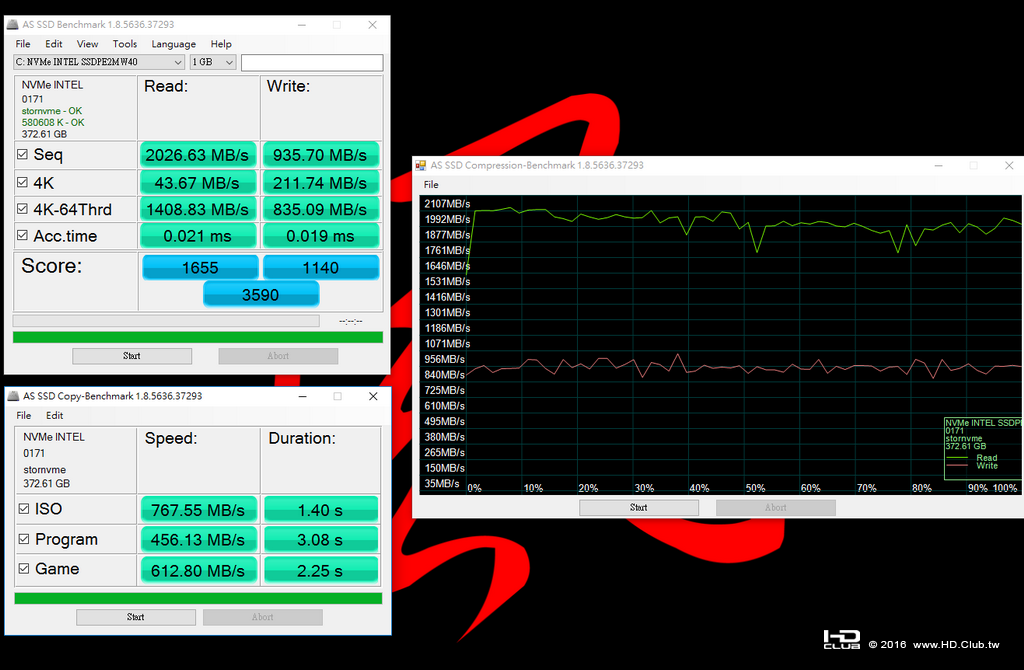
Task: Open Edit menu in Copy-Benchmark window
Action: pos(54,415)
